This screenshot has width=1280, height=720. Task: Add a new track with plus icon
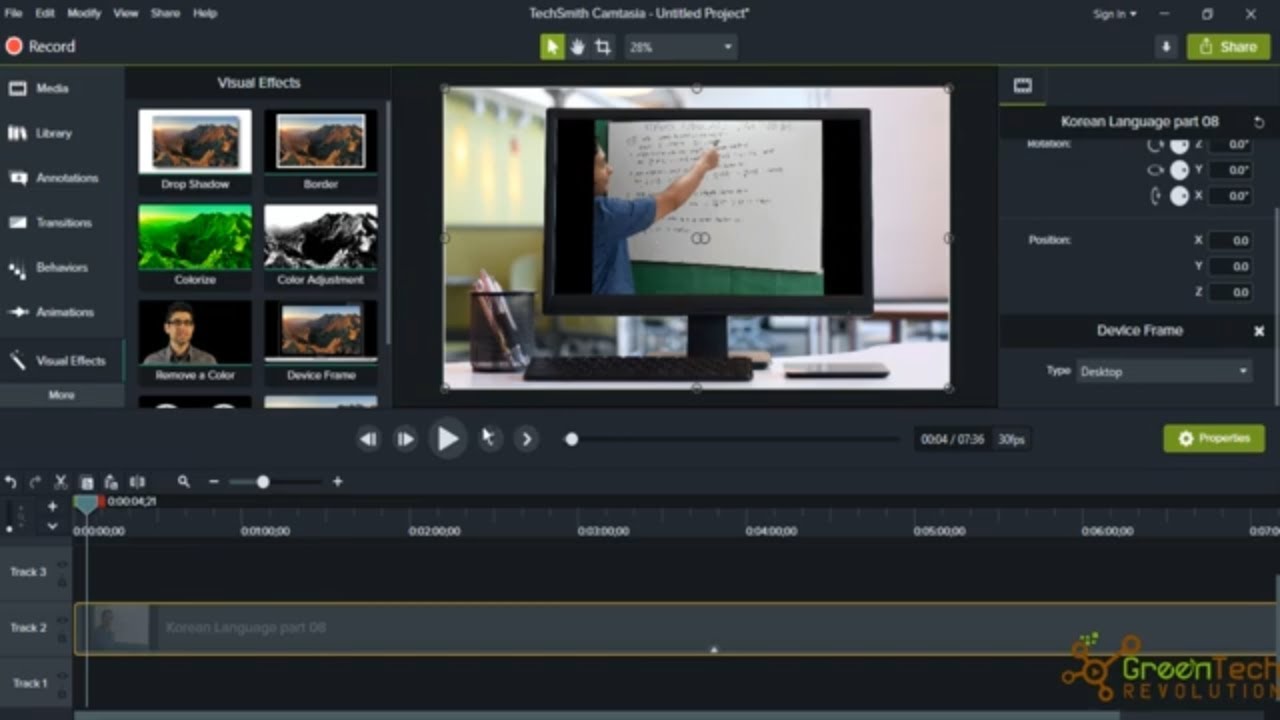tap(52, 506)
